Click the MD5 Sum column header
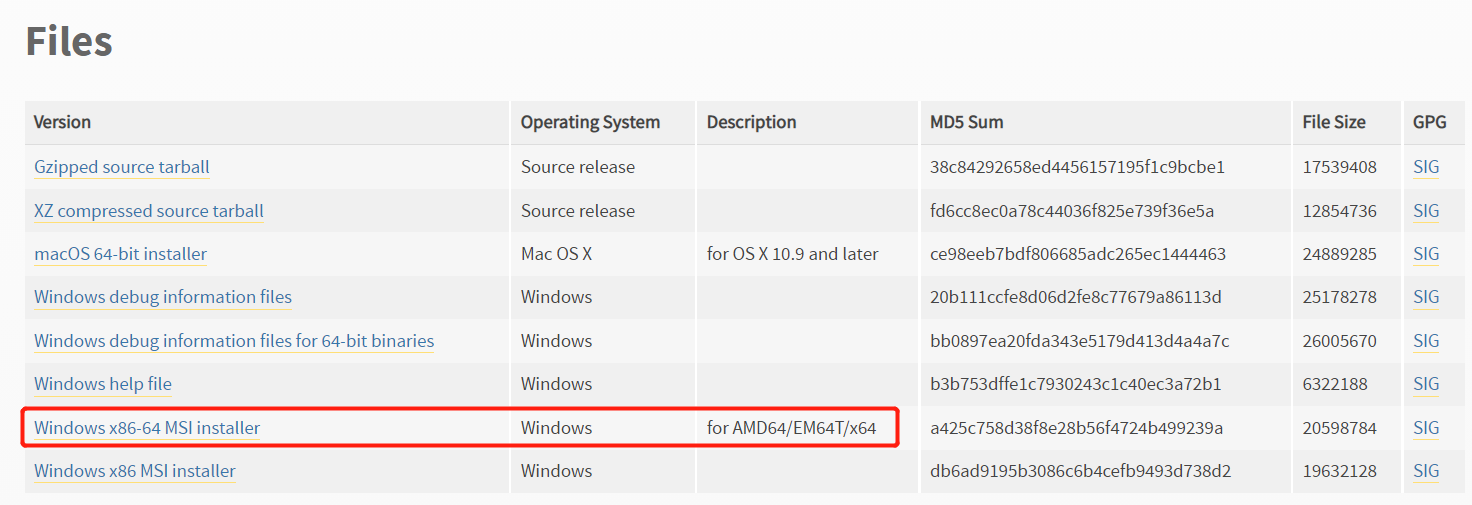The image size is (1472, 505). (966, 122)
